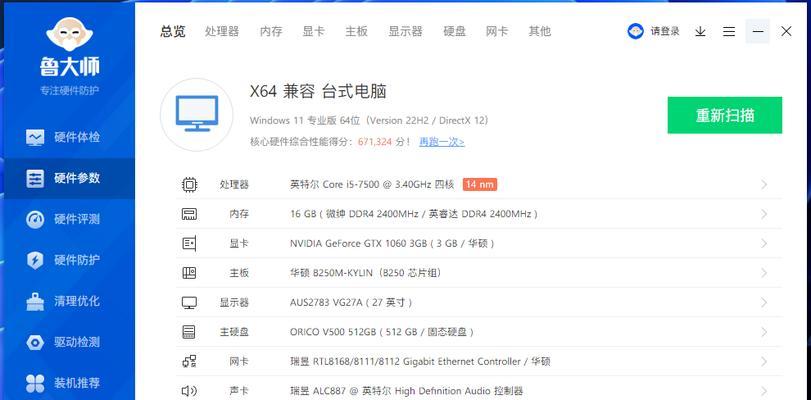811x400 pixels.
Task: Expand the 显示器 VG27A row chevron
Action: pyautogui.click(x=764, y=303)
